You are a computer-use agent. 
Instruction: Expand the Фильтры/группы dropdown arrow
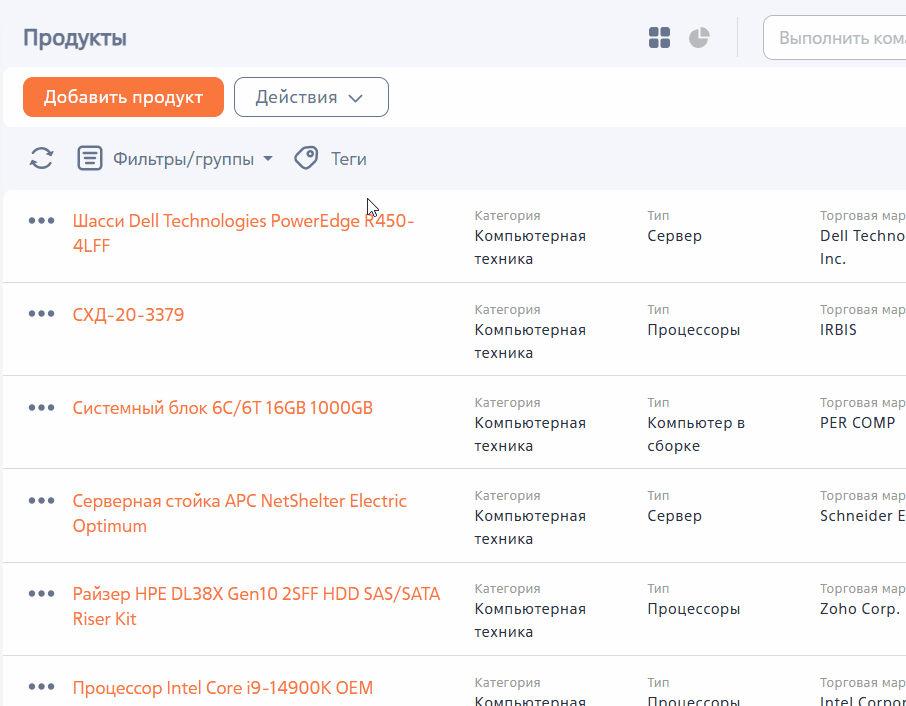[268, 158]
